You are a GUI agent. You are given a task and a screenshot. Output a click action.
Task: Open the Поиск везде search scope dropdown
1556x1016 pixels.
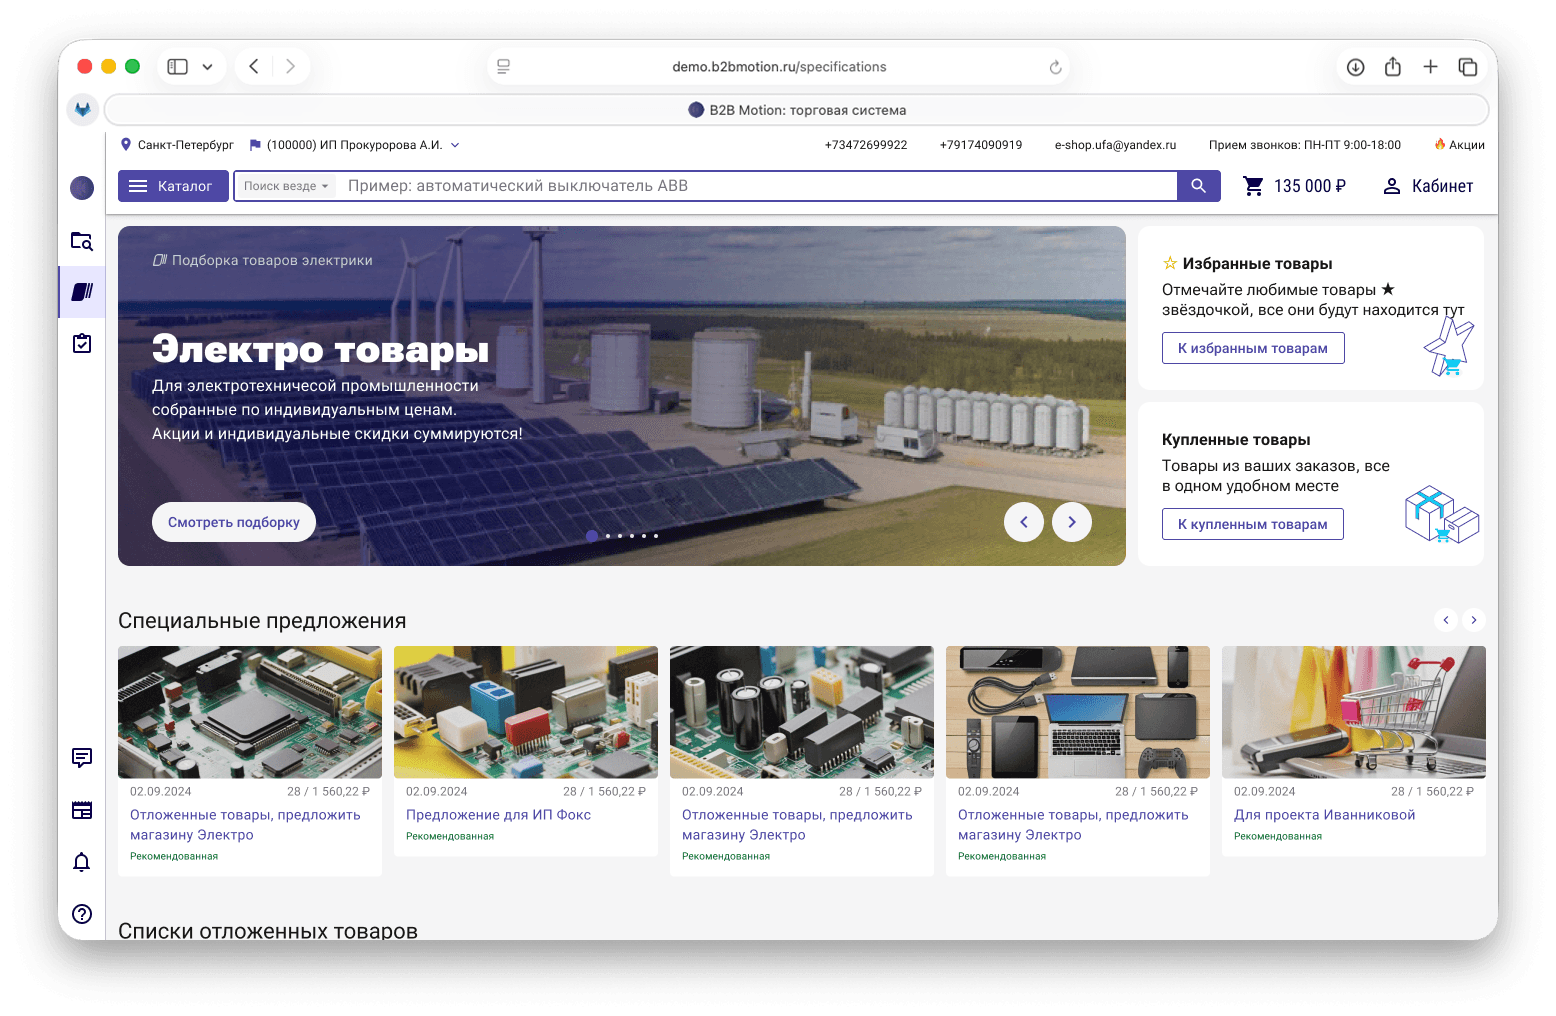286,186
